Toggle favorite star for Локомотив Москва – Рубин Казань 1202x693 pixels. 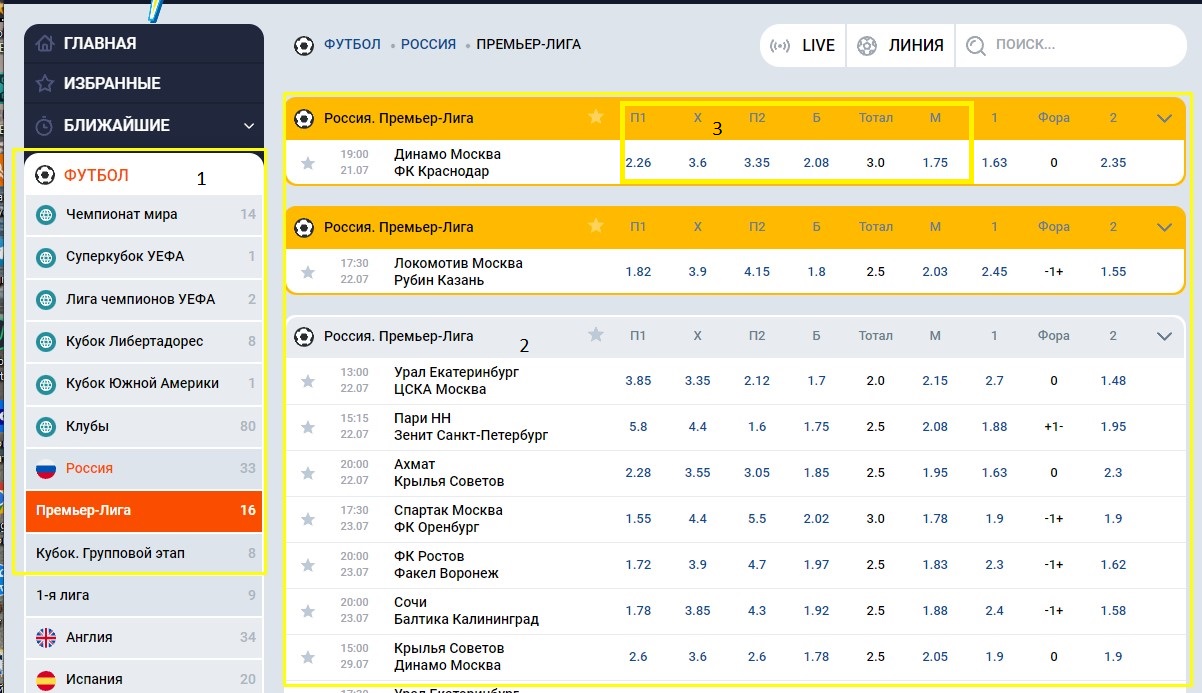coord(308,272)
